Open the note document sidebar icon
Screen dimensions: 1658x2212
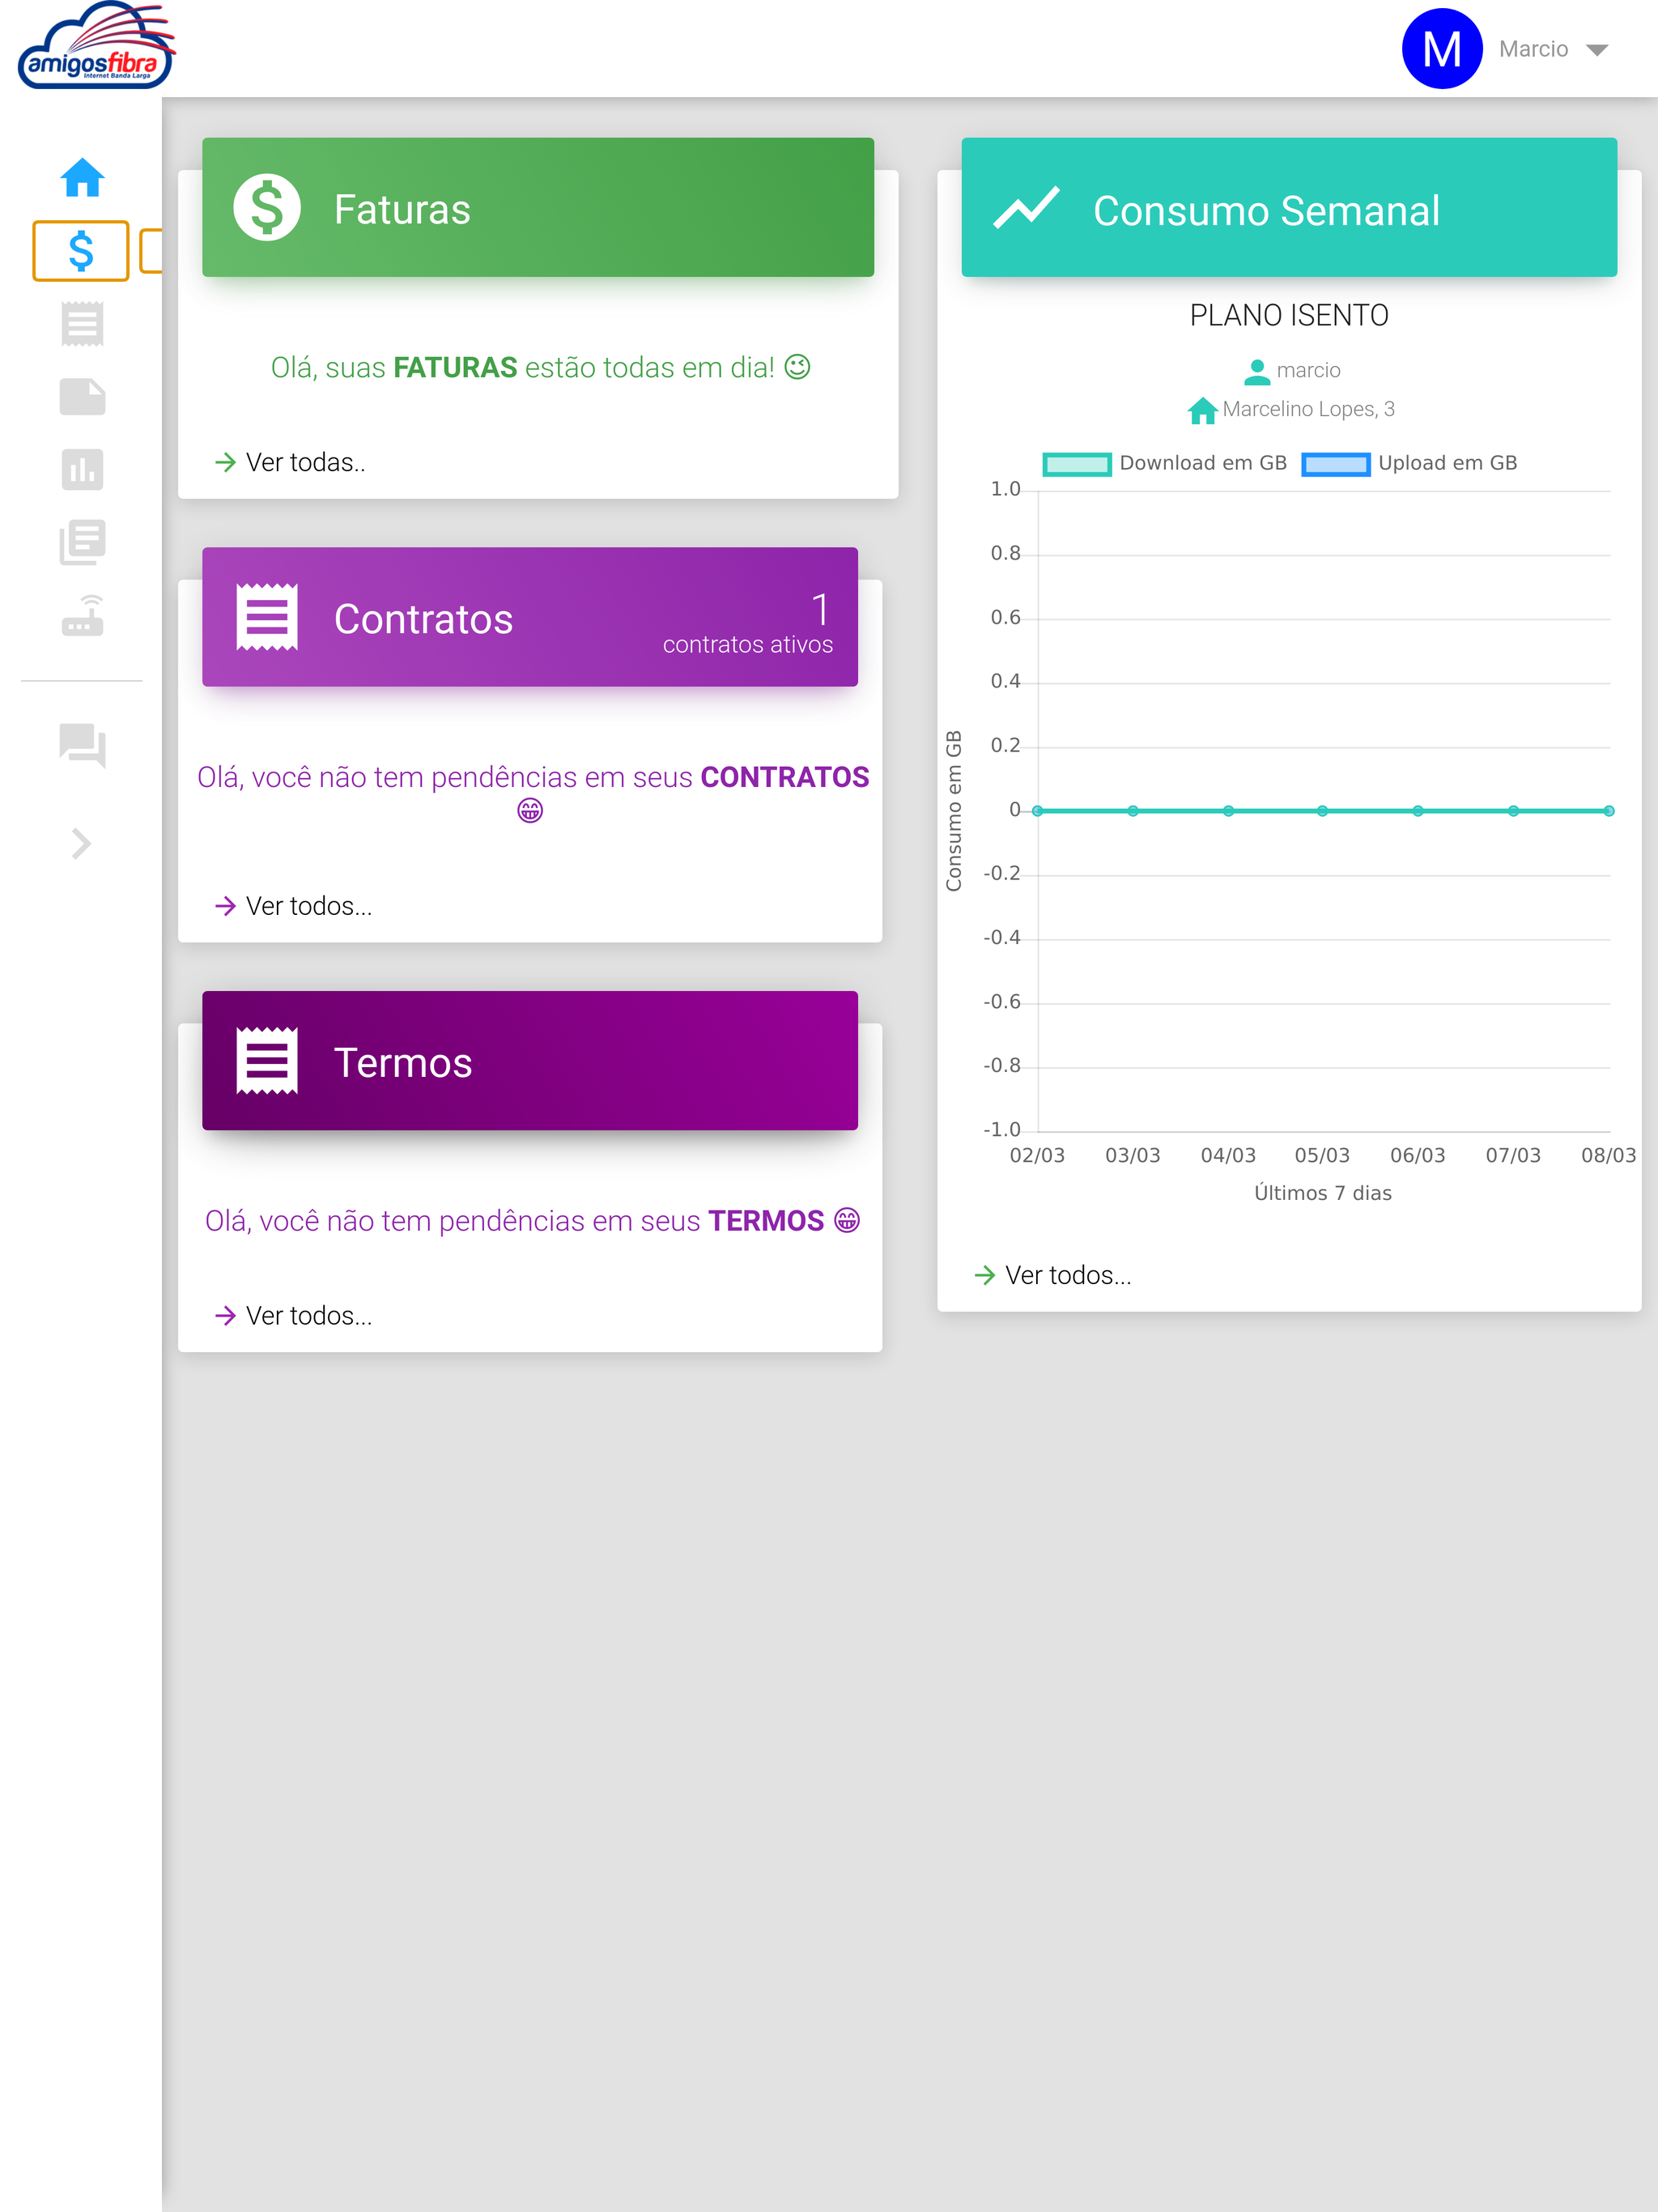(x=82, y=396)
